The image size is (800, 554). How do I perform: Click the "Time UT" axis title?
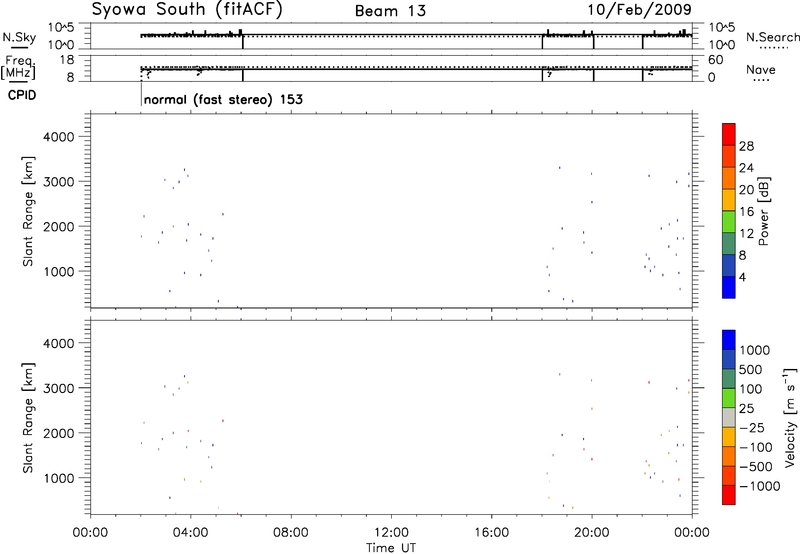pyautogui.click(x=391, y=548)
